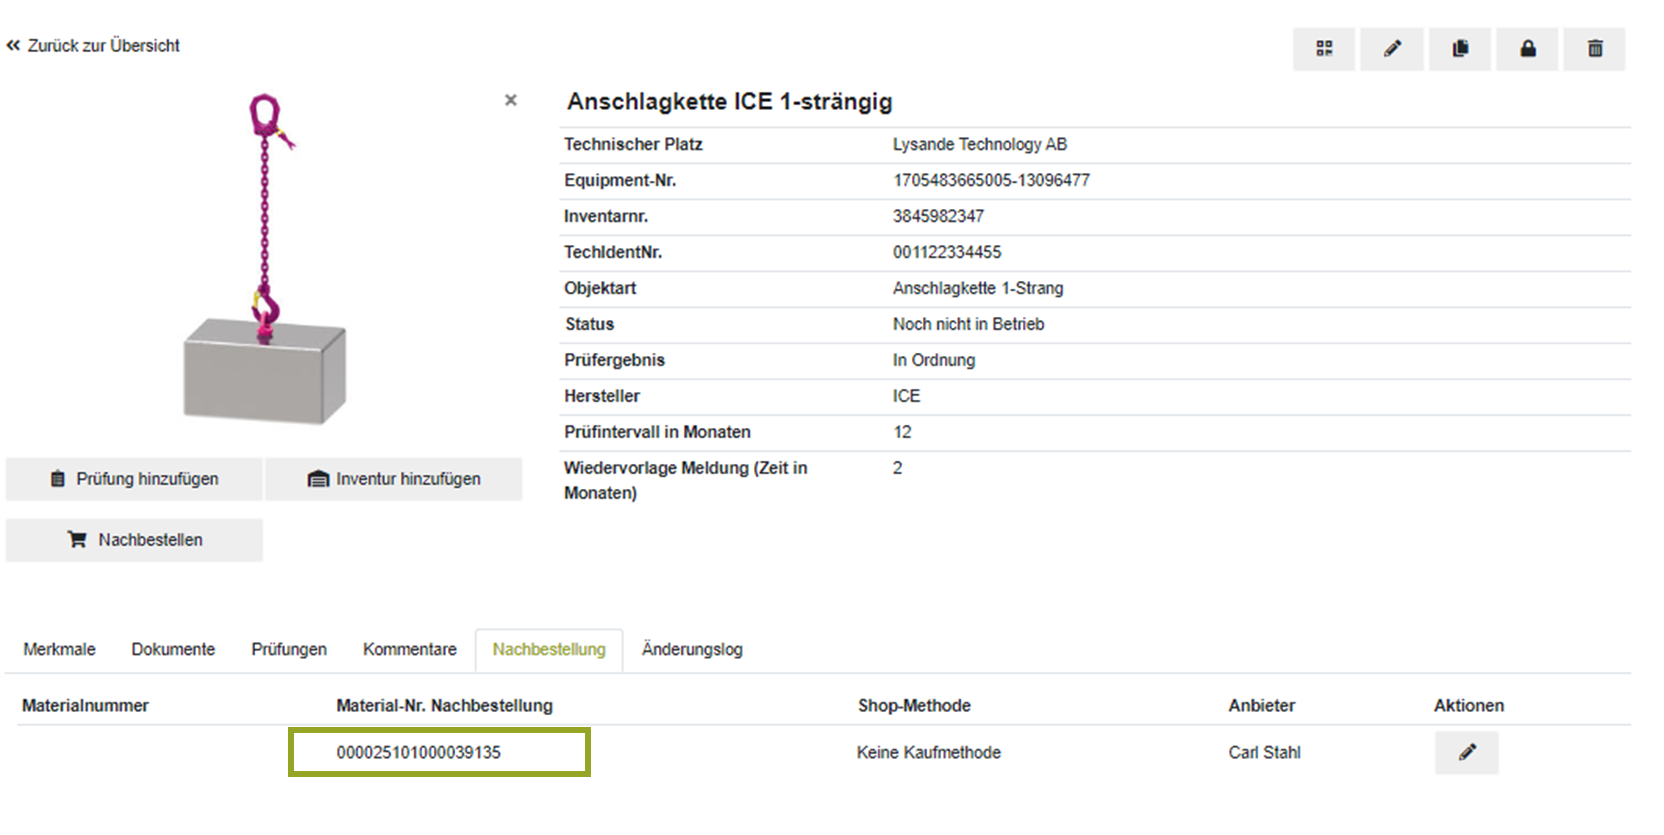Click material number 000025101000039135
Image resolution: width=1664 pixels, height=835 pixels.
[419, 753]
